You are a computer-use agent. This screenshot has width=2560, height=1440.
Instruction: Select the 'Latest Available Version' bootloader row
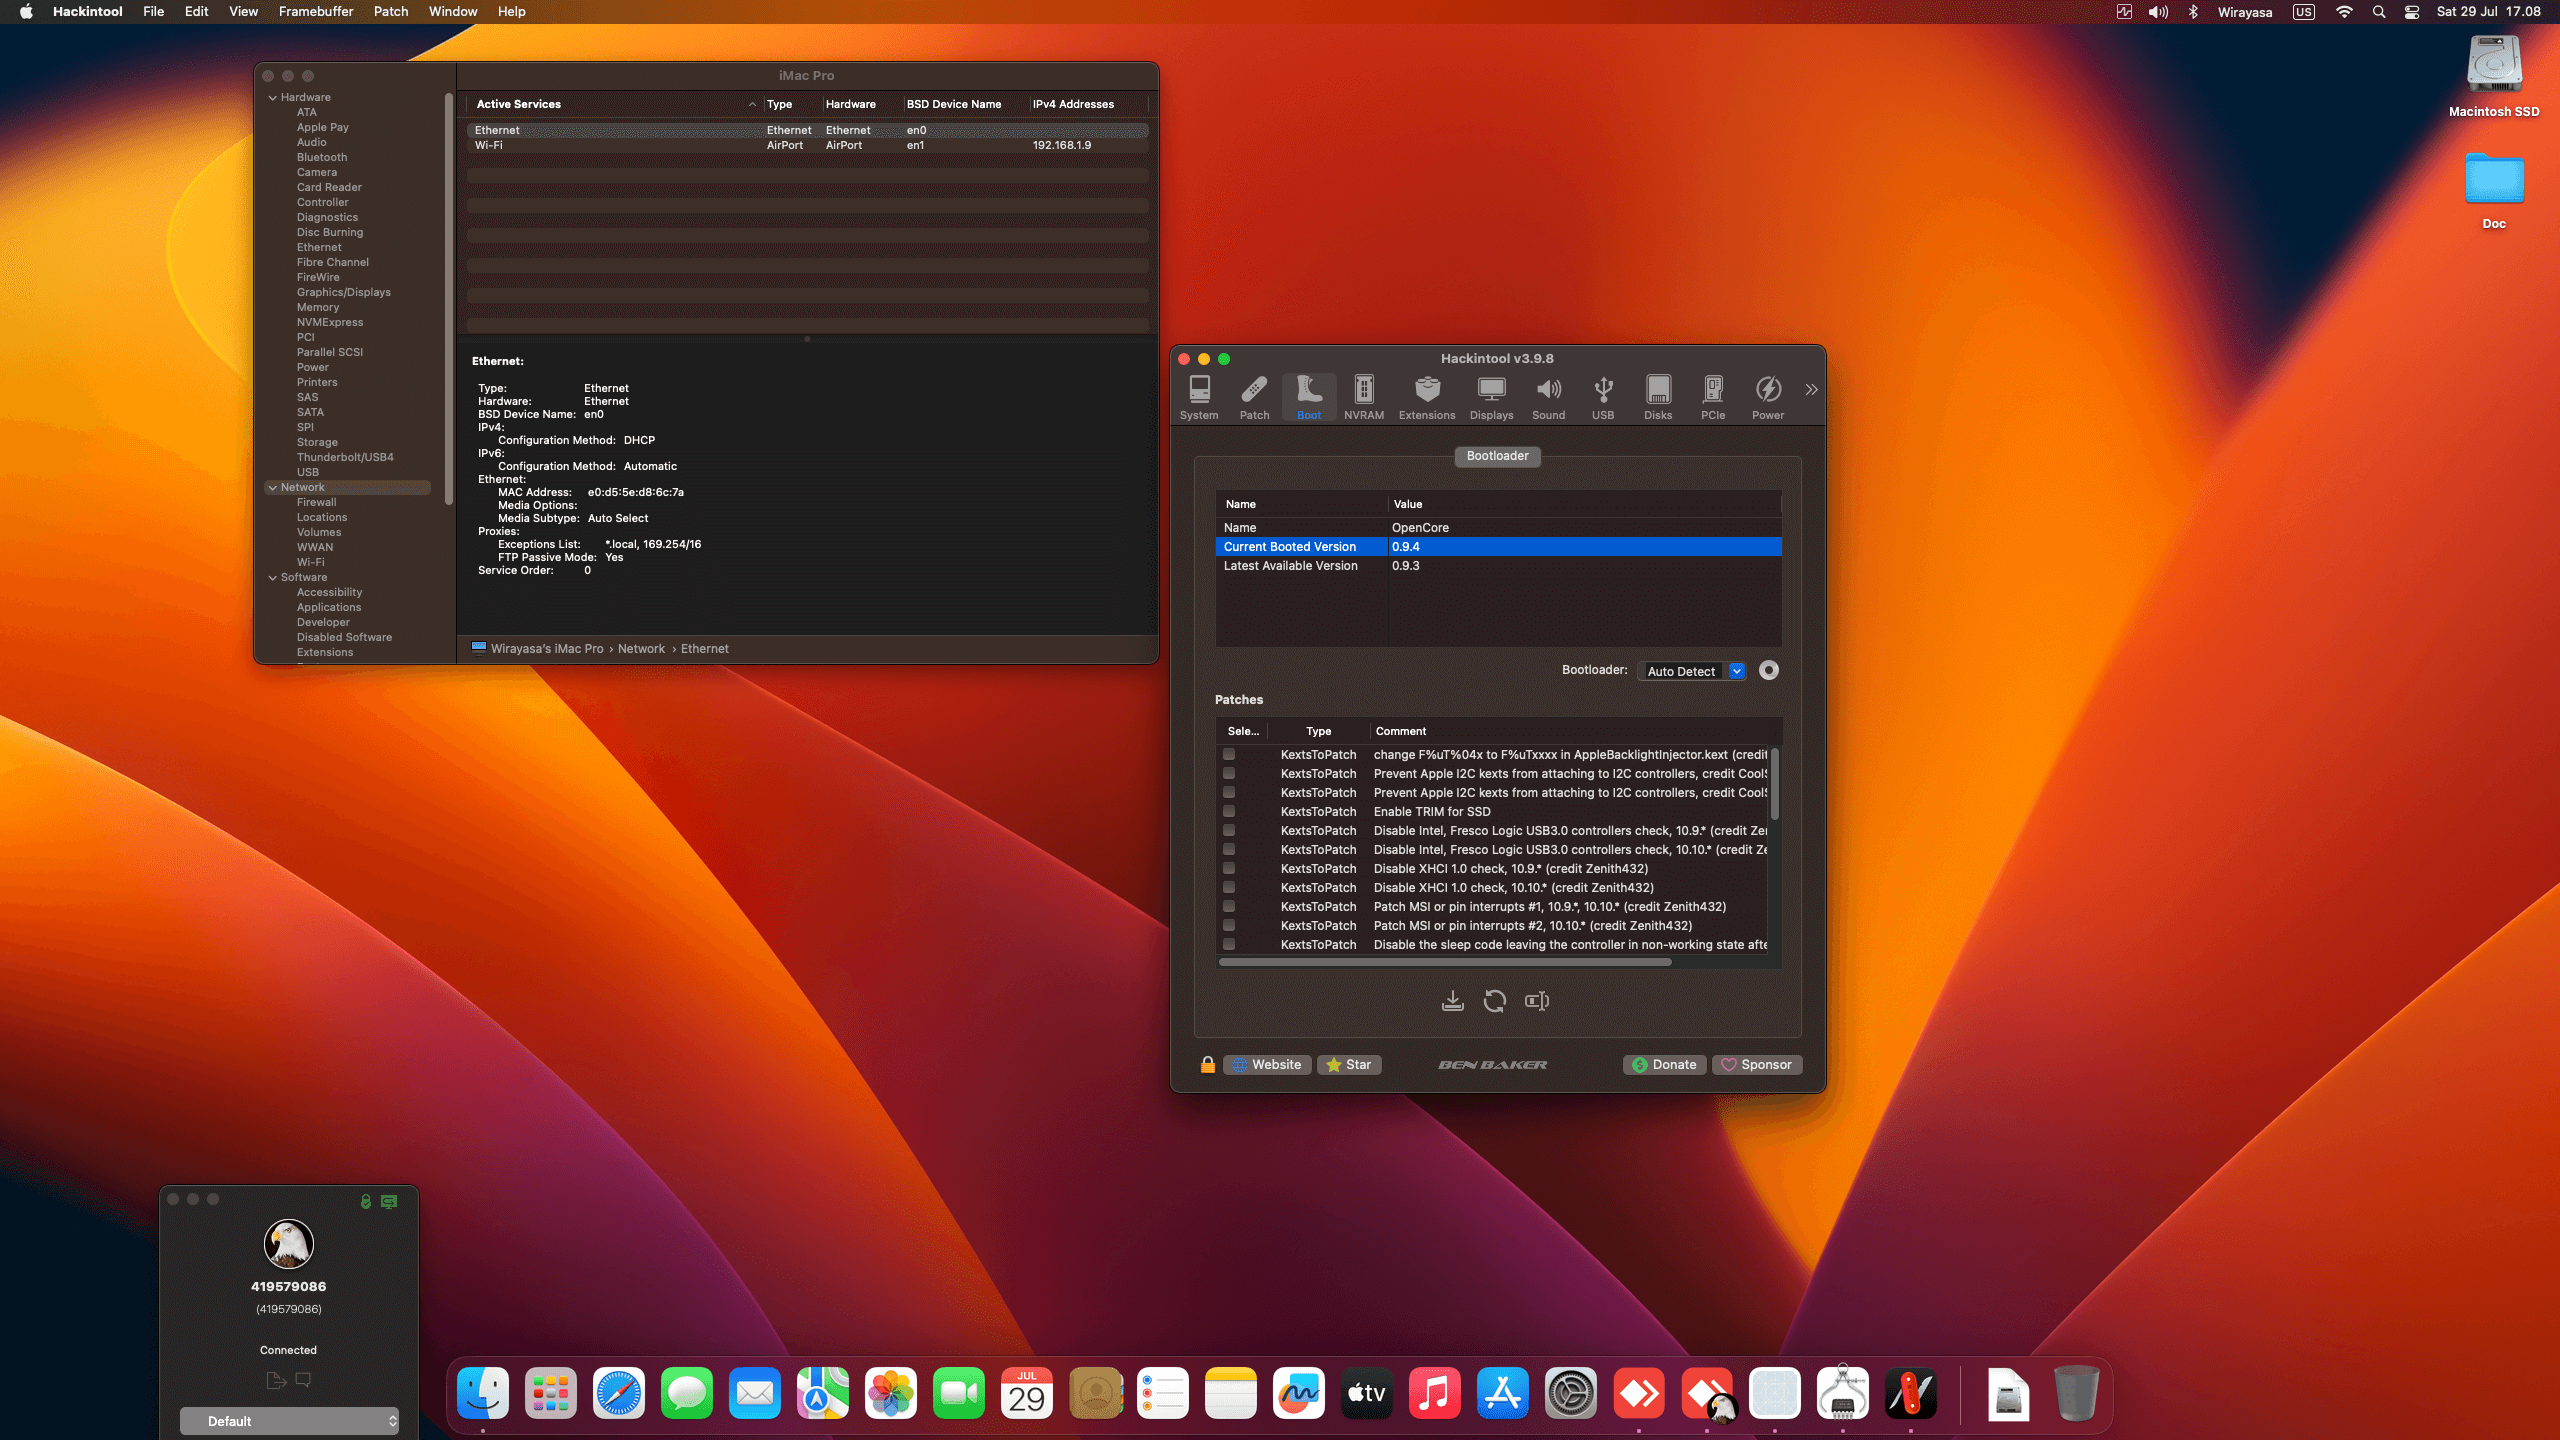pos(1498,566)
